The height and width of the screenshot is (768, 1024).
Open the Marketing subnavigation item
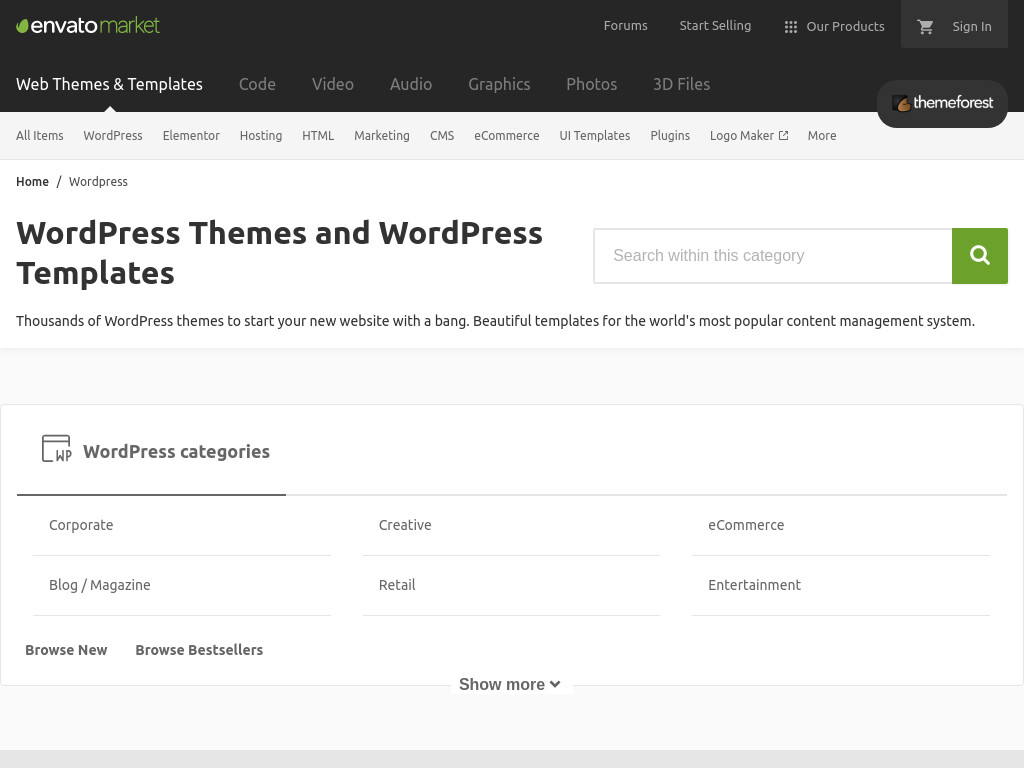[x=381, y=135]
